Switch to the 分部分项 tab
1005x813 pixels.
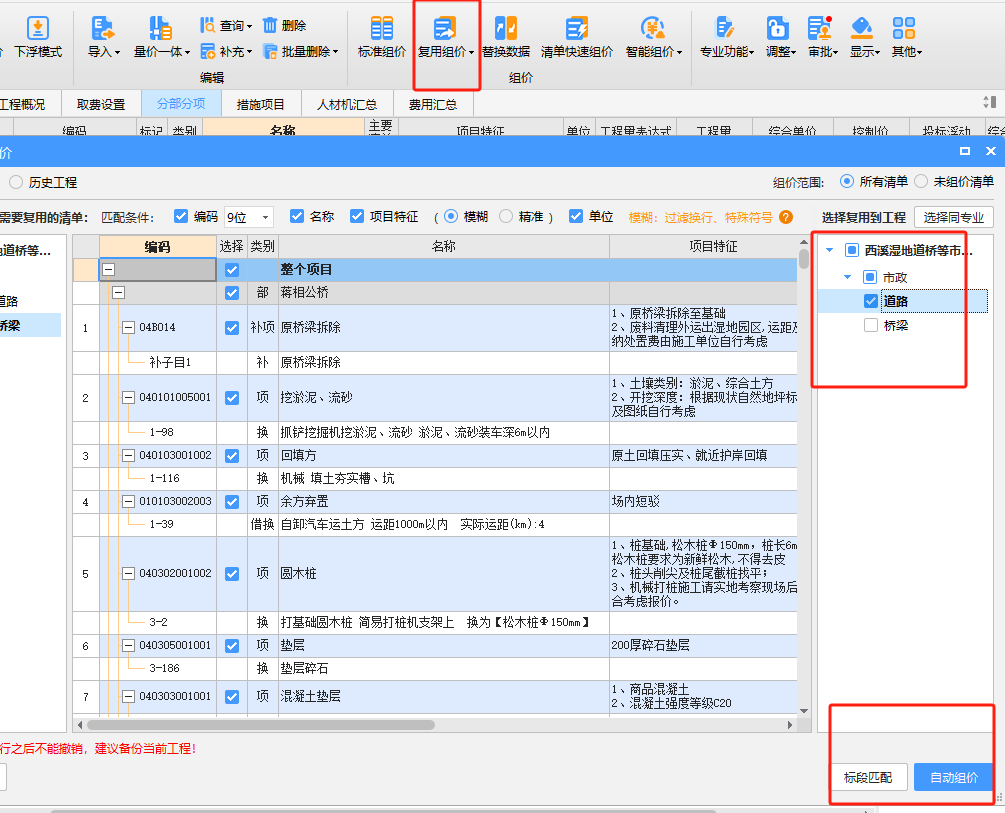point(181,103)
